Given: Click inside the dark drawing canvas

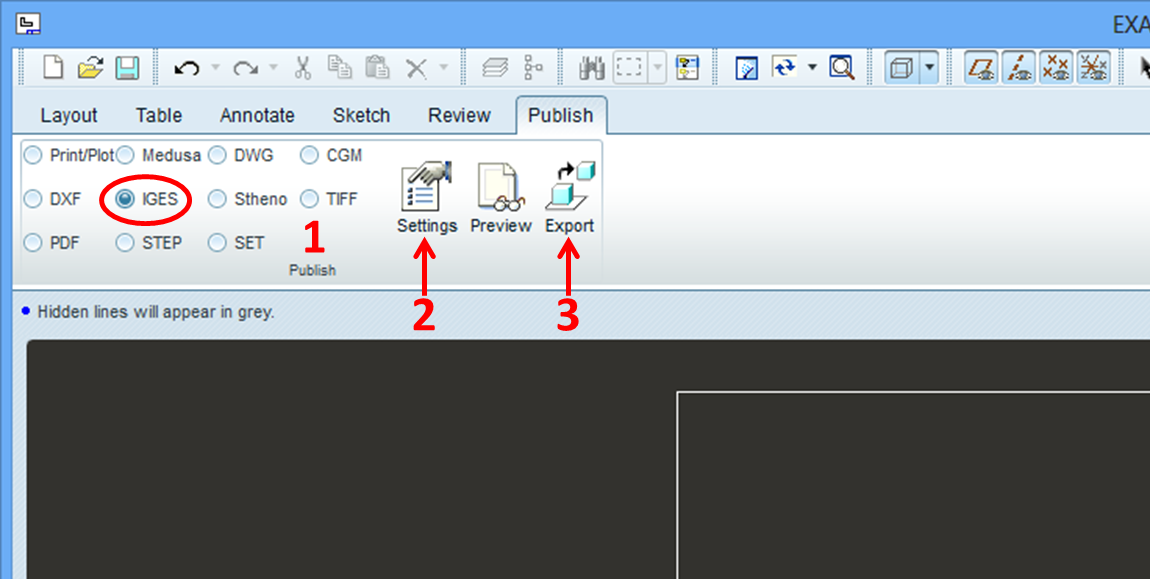Looking at the screenshot, I should tap(350, 460).
